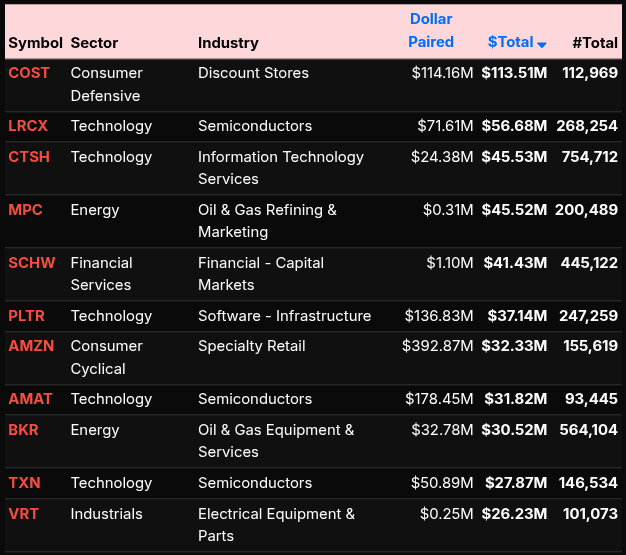Sort table by Dollar Paired column
The image size is (626, 555).
pos(431,31)
